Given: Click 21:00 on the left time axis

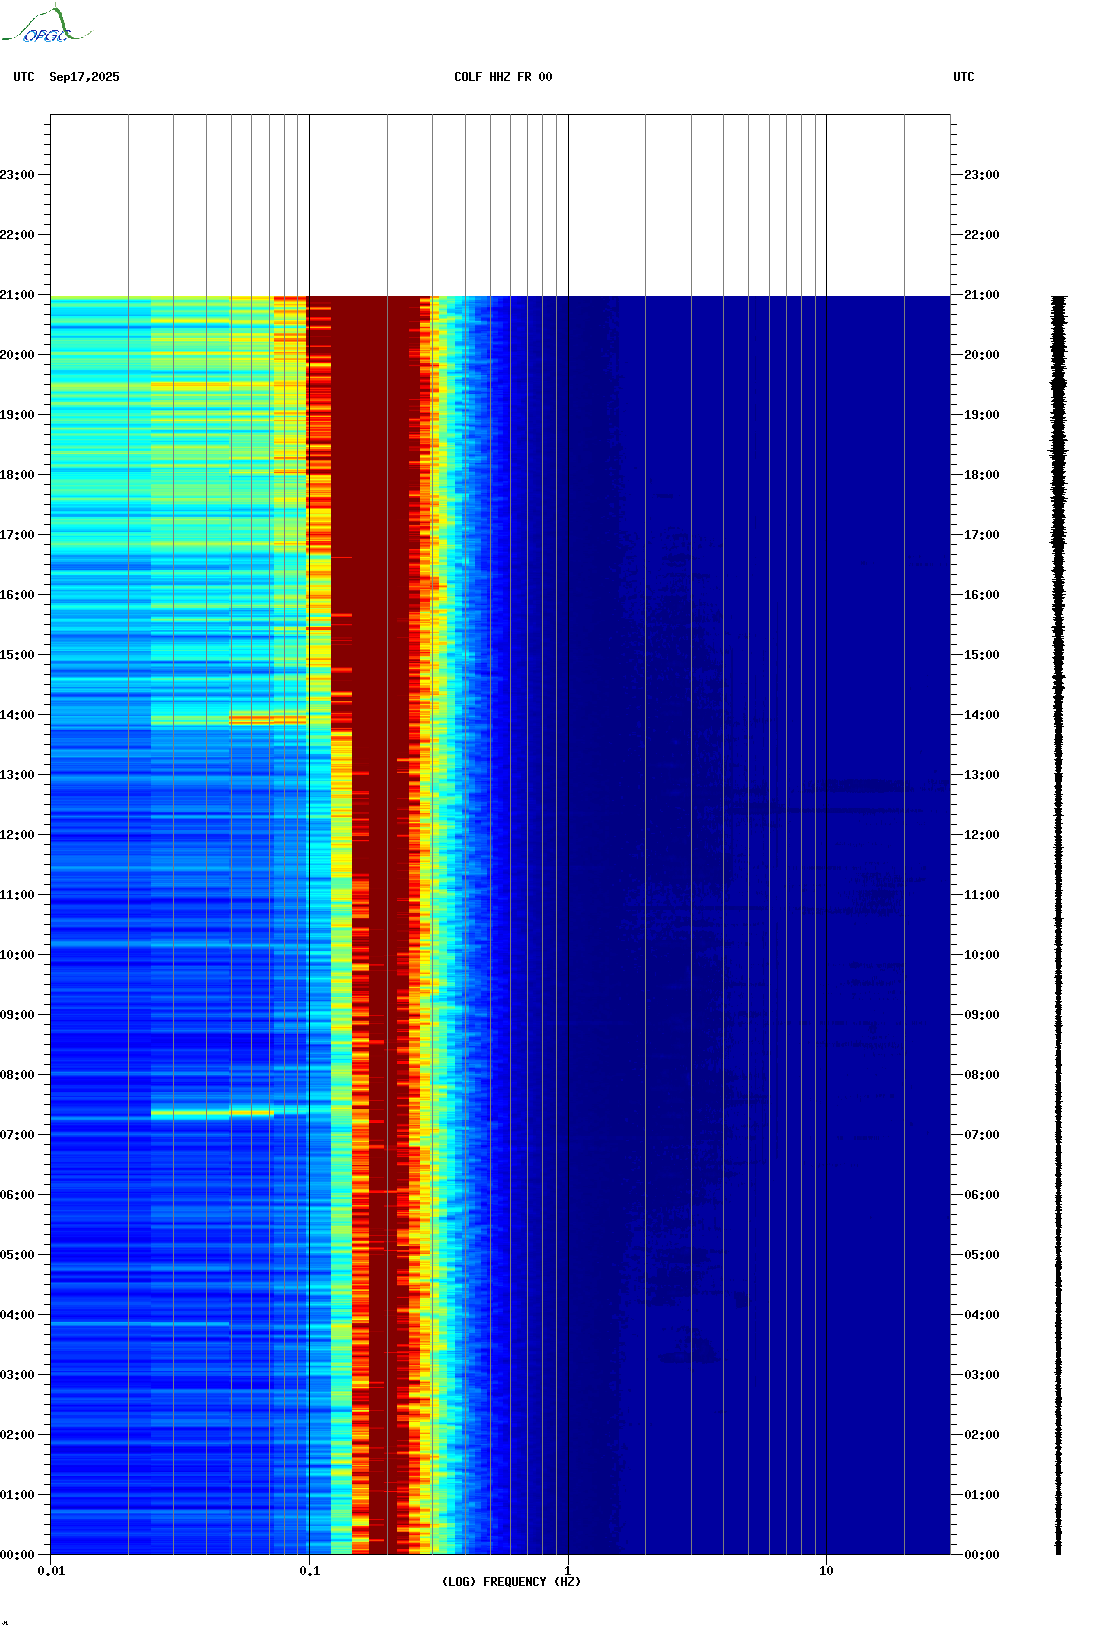Looking at the screenshot, I should coord(17,295).
